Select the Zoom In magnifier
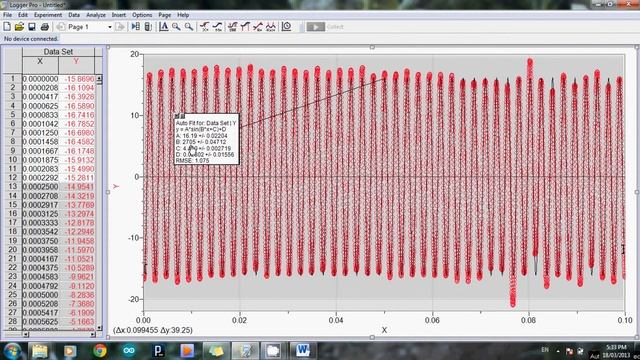640x360 pixels. (x=176, y=27)
